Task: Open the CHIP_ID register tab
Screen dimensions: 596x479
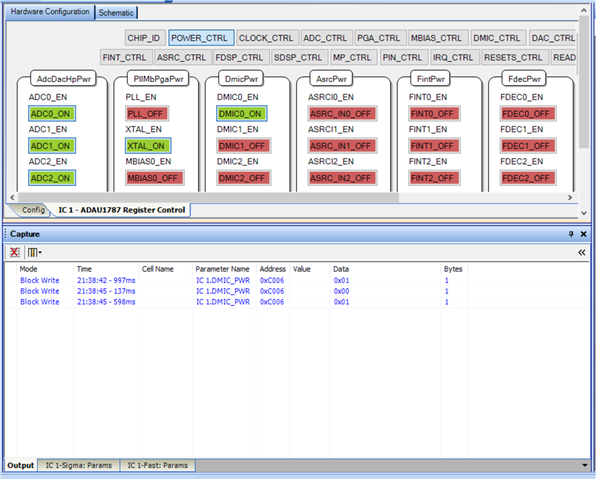Action: 145,38
